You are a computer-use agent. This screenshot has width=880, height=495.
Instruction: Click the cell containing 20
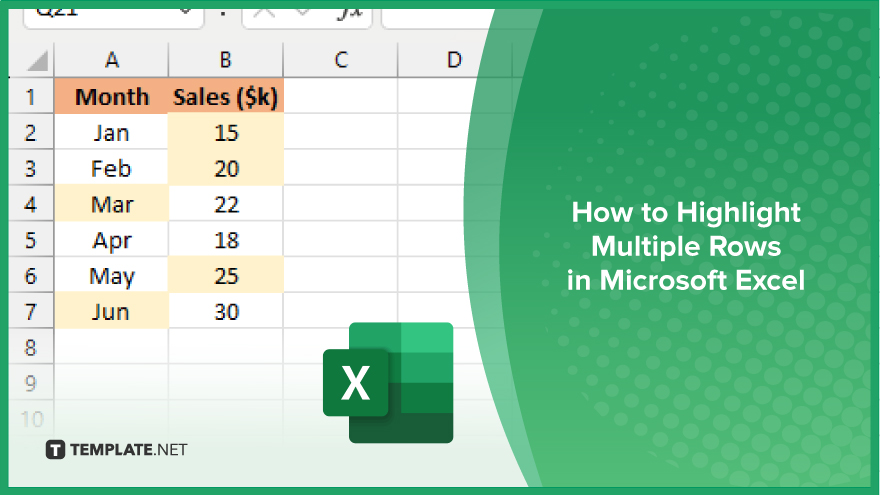[226, 168]
